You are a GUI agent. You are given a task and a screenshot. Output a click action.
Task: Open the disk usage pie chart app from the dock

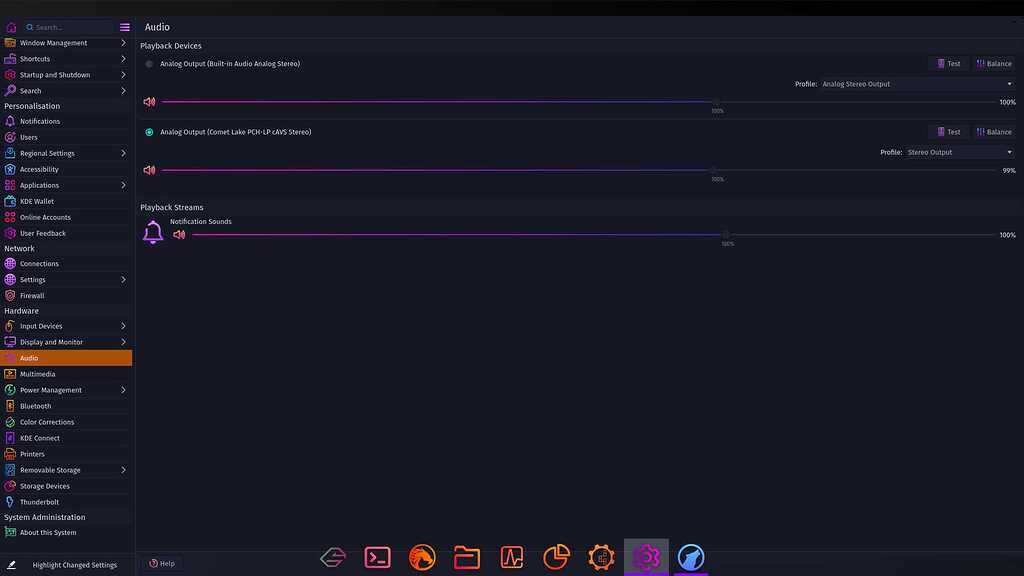pyautogui.click(x=556, y=557)
